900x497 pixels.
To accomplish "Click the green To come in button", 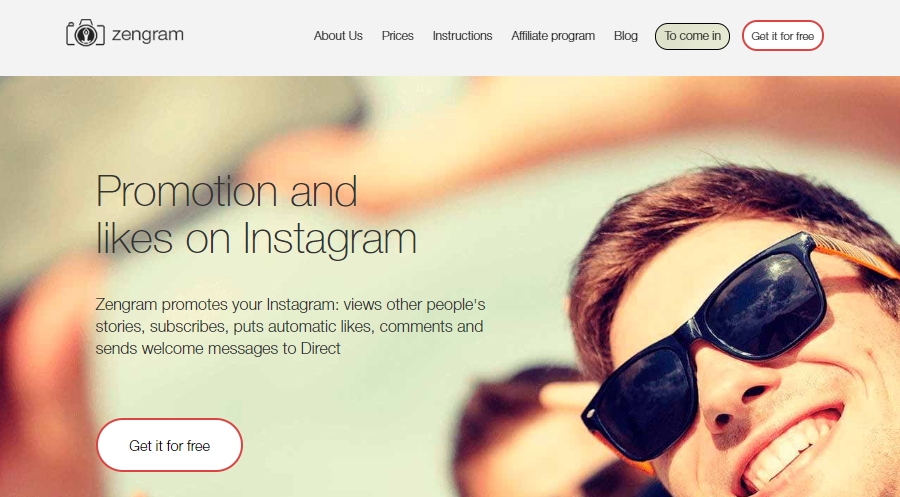I will [x=692, y=36].
